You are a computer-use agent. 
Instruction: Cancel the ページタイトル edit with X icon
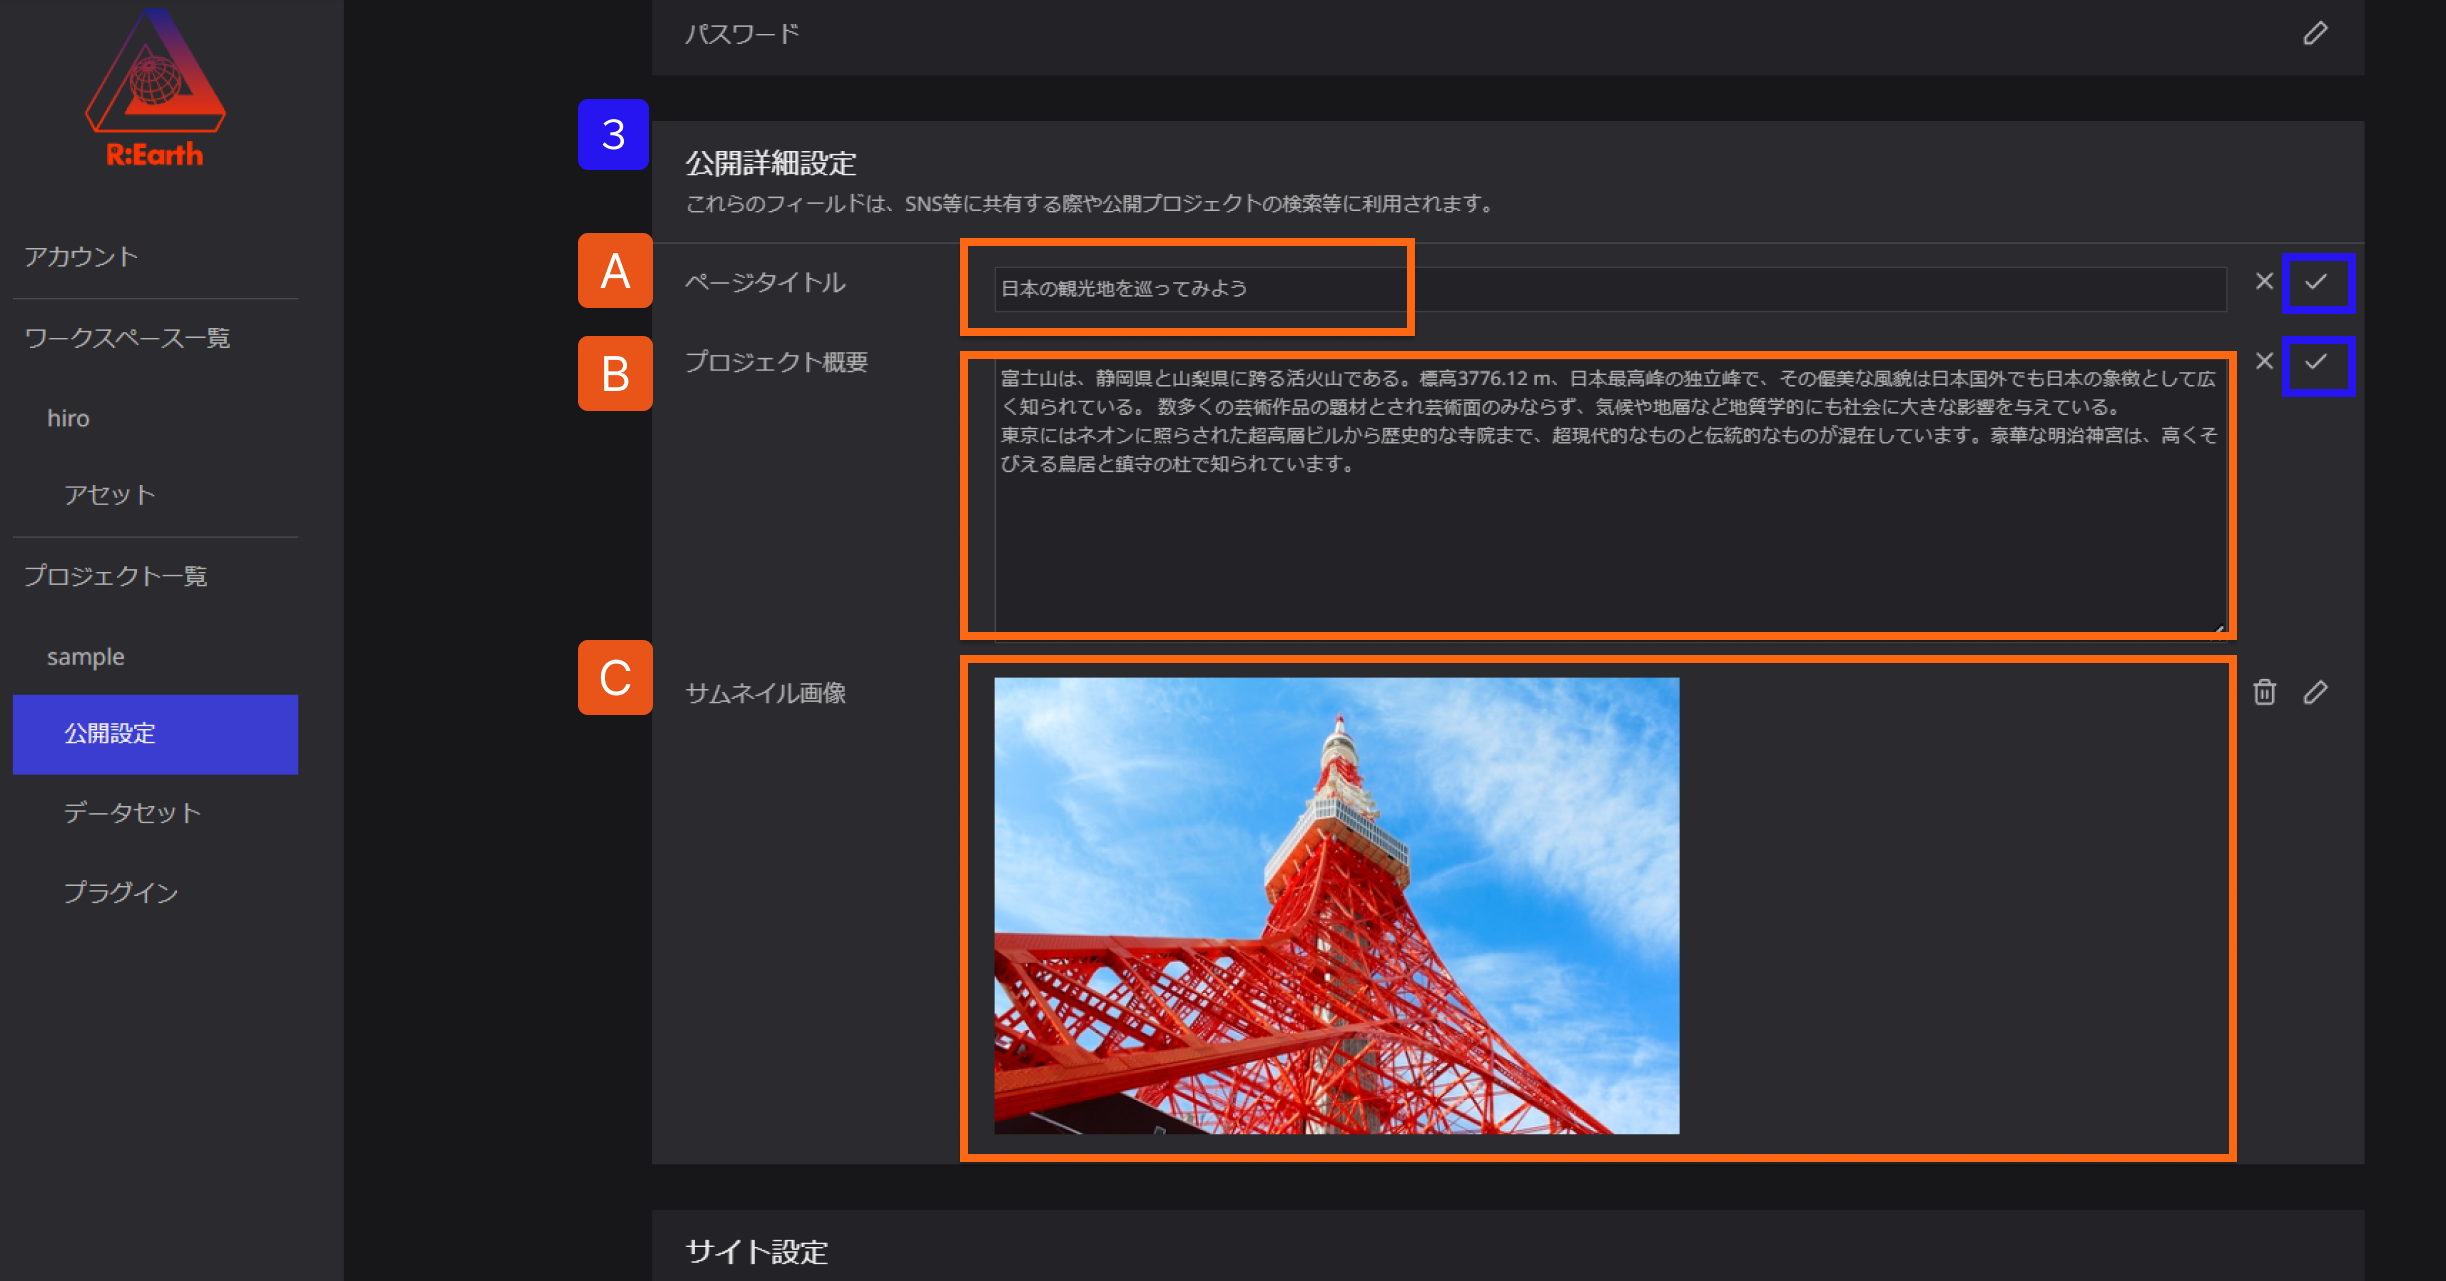pos(2264,282)
